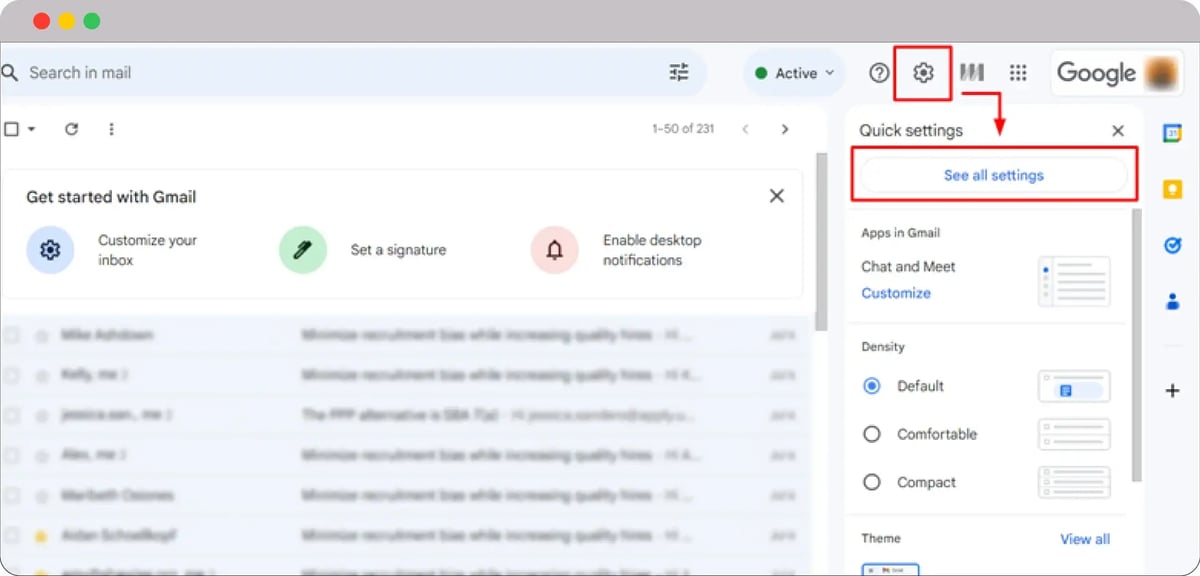
Task: Expand the Active status dropdown
Action: [x=795, y=73]
